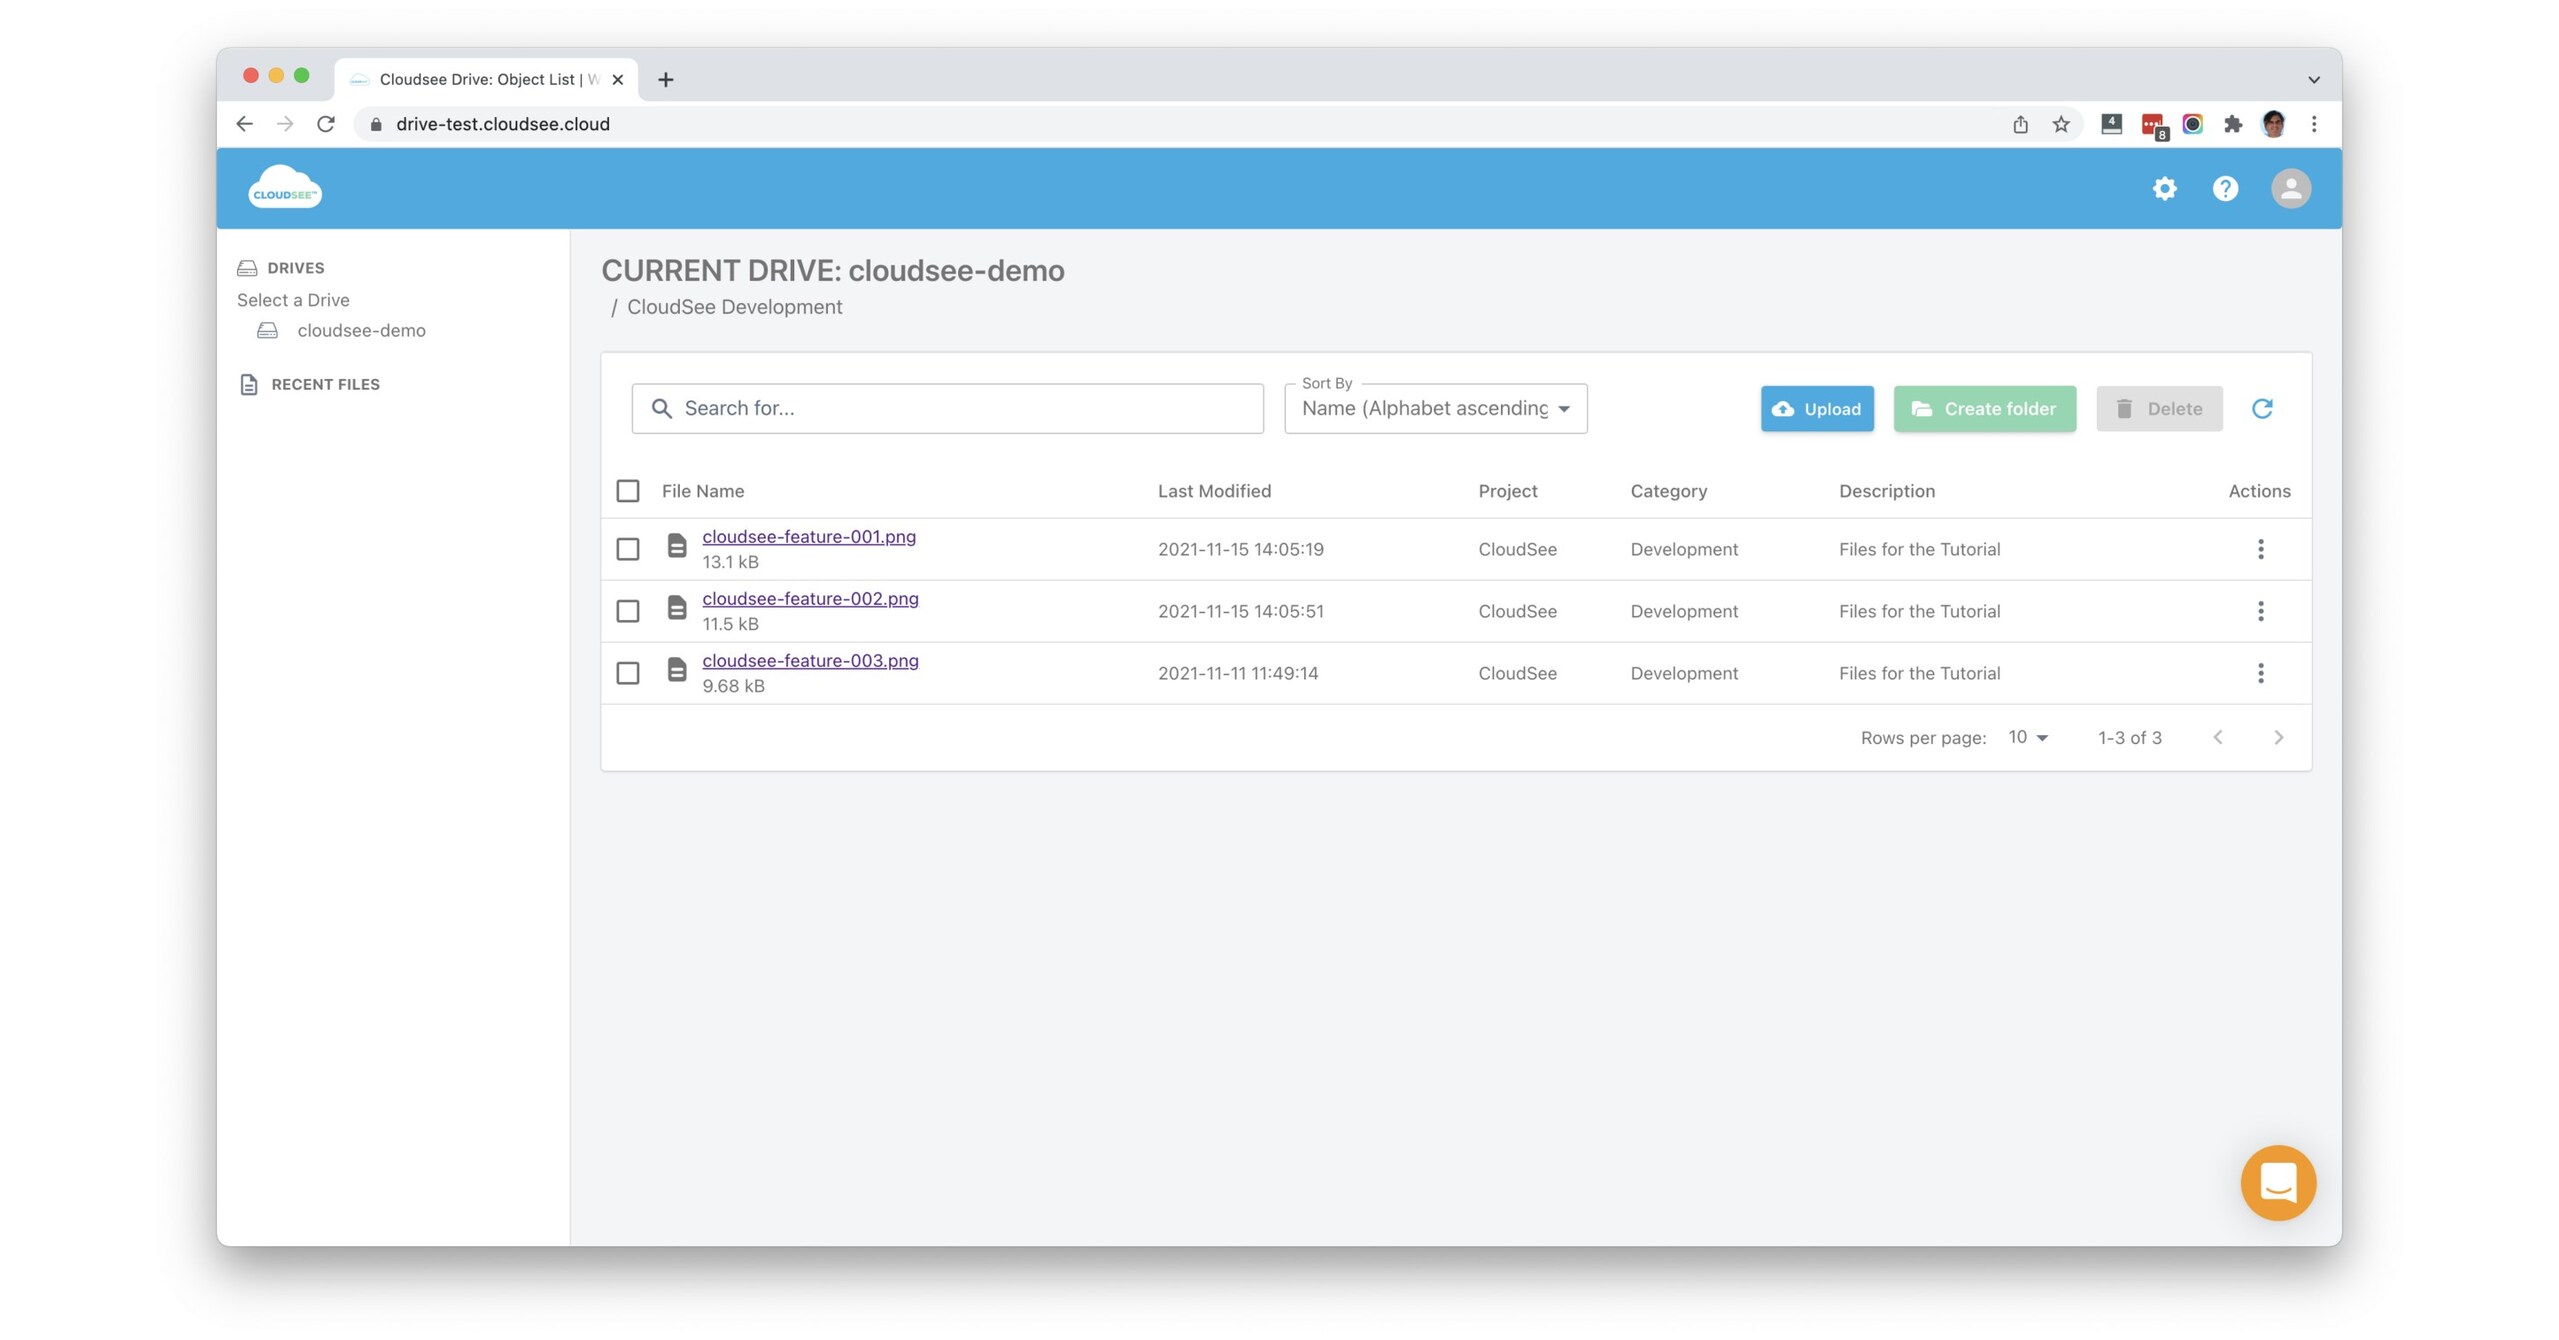Image resolution: width=2559 pixels, height=1340 pixels.
Task: Open actions menu for cloudsee-feature-002.png
Action: tap(2260, 611)
